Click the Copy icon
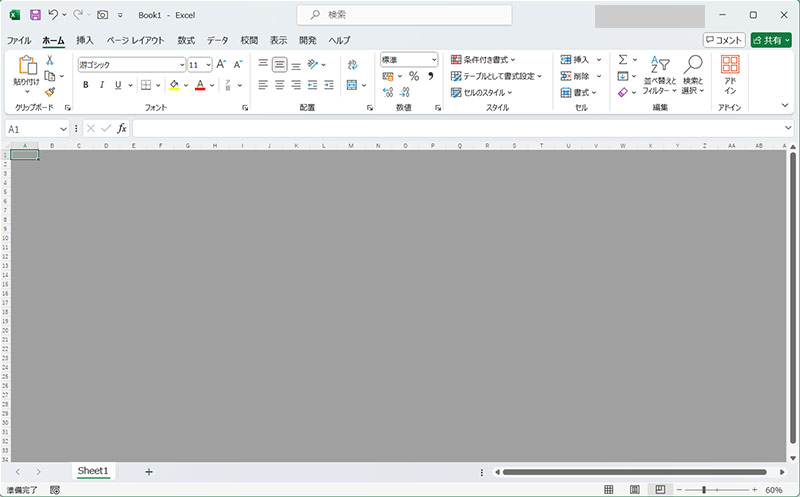 (x=50, y=76)
